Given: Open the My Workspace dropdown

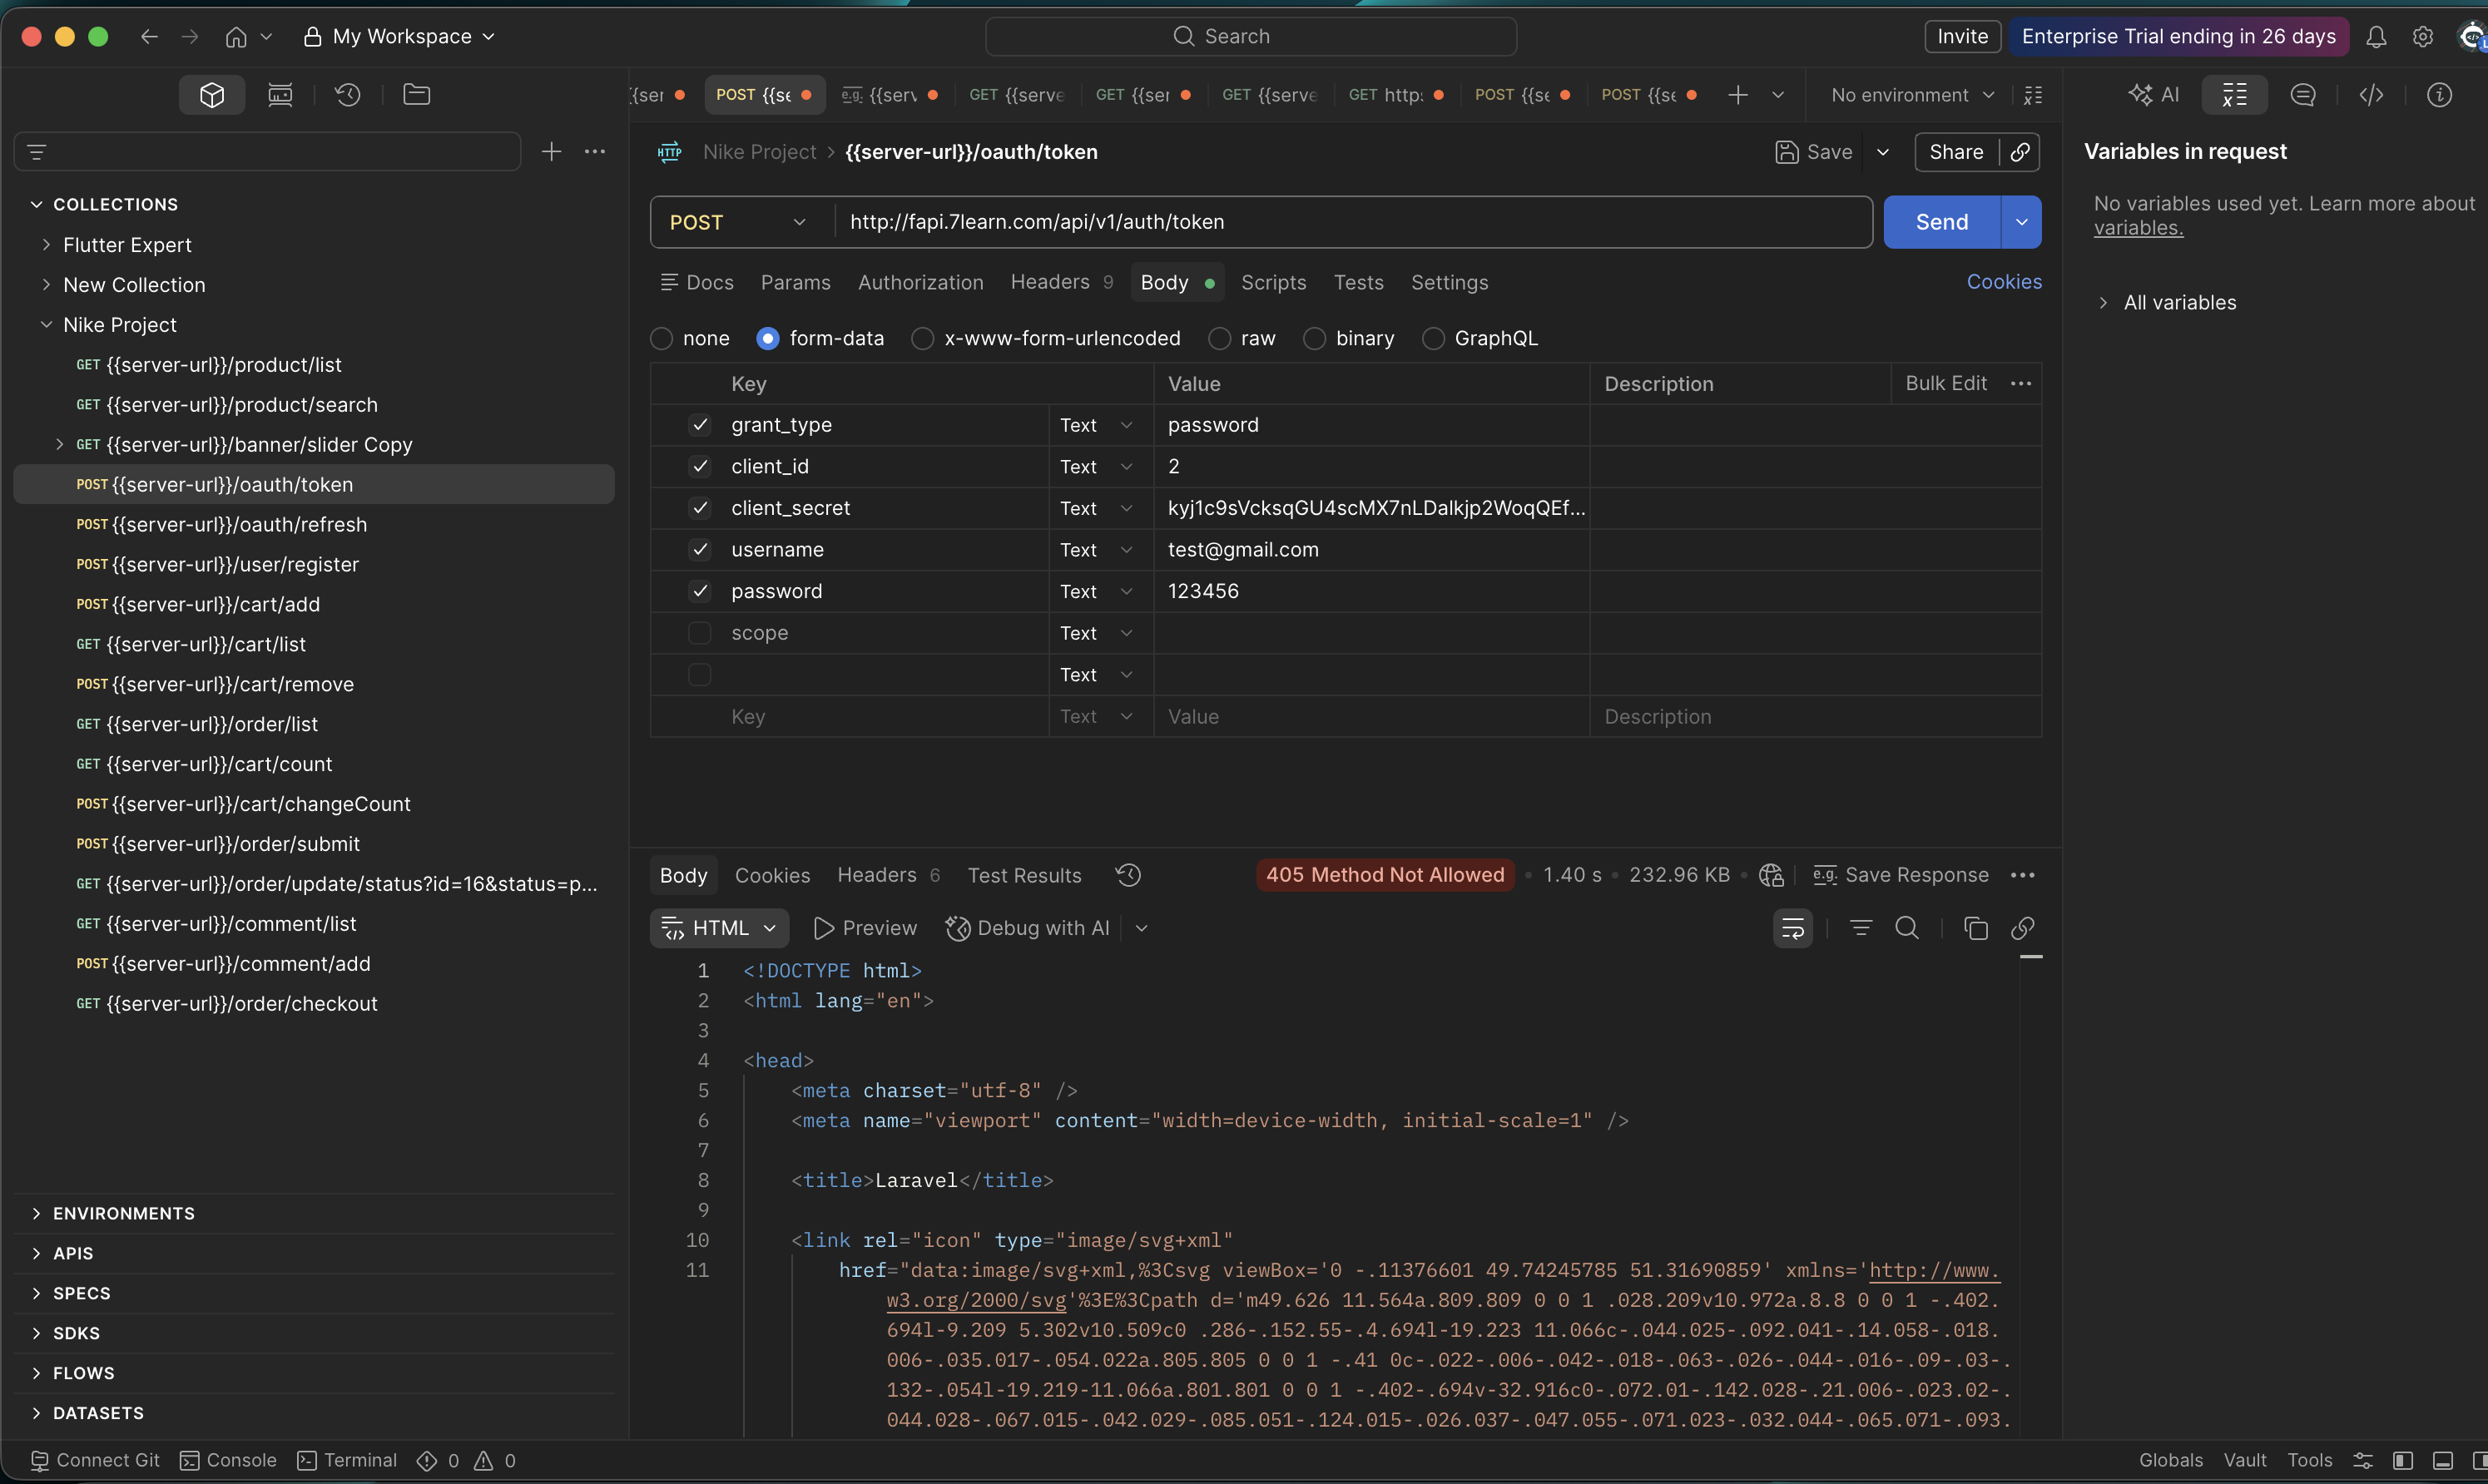Looking at the screenshot, I should click(x=400, y=37).
